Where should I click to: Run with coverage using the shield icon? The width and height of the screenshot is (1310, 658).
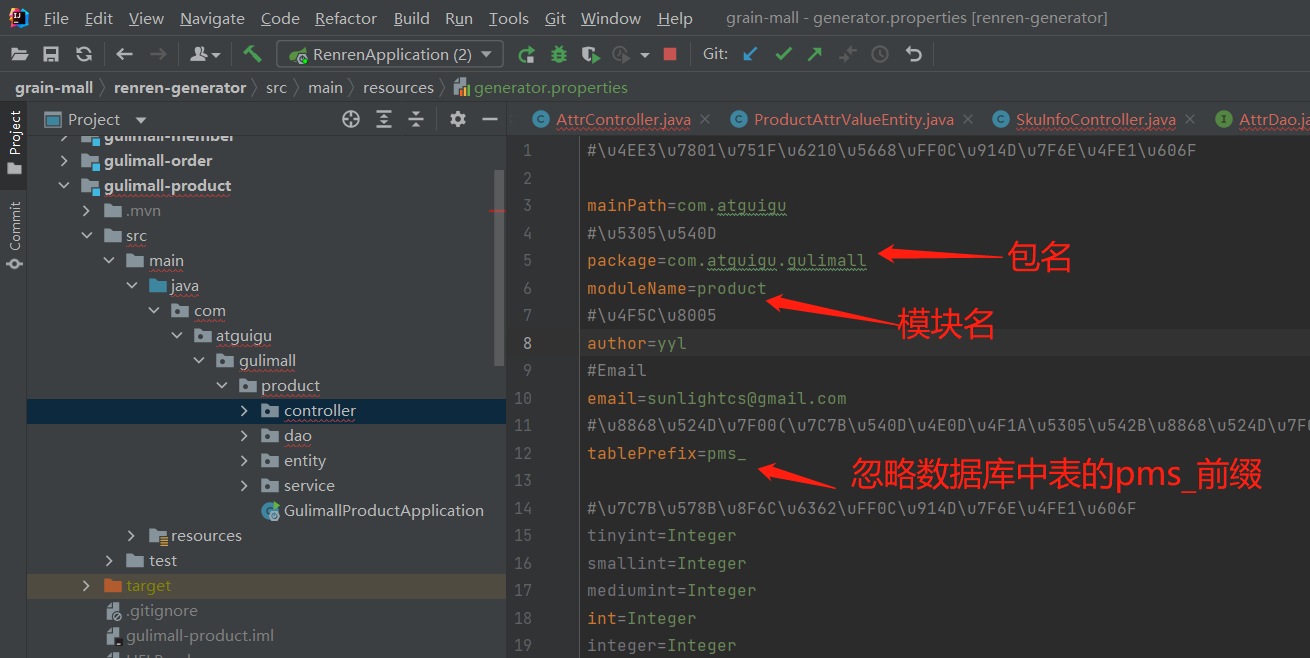[x=591, y=54]
